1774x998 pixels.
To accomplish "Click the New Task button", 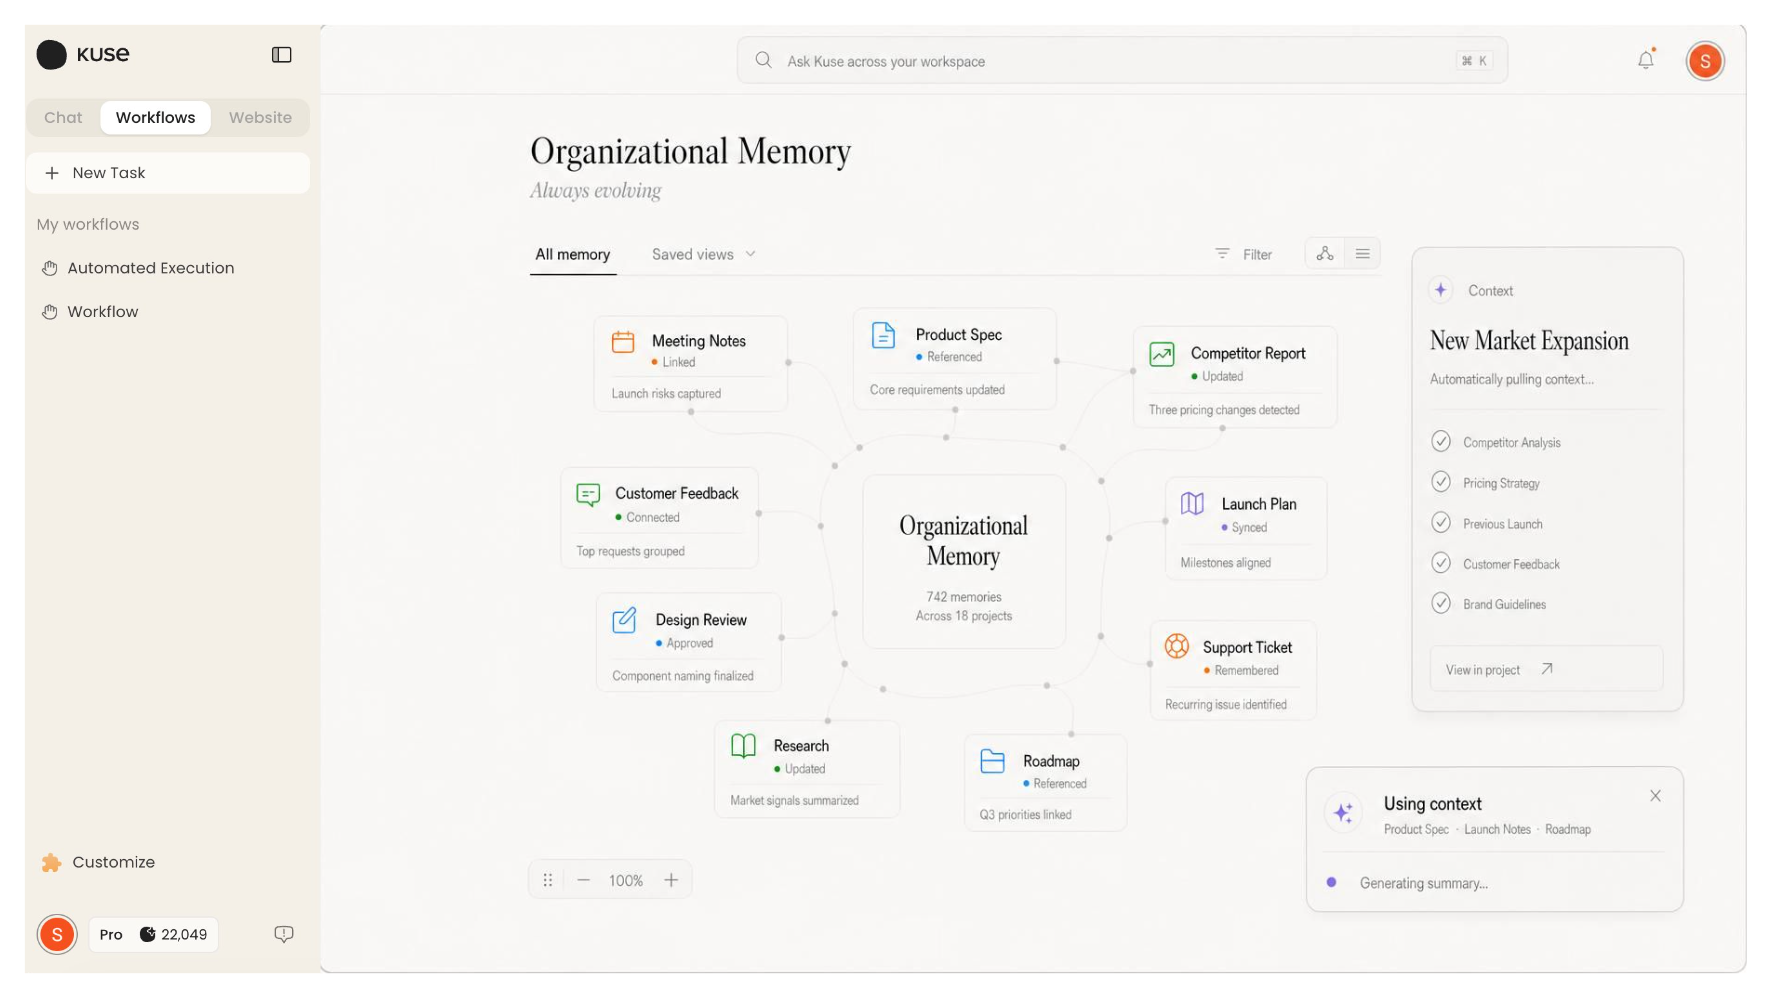I will [168, 173].
